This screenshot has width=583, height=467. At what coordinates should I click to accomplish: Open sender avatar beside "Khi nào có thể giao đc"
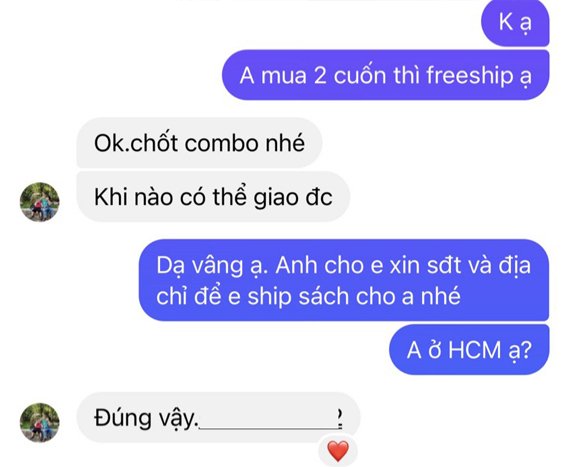coord(39,202)
